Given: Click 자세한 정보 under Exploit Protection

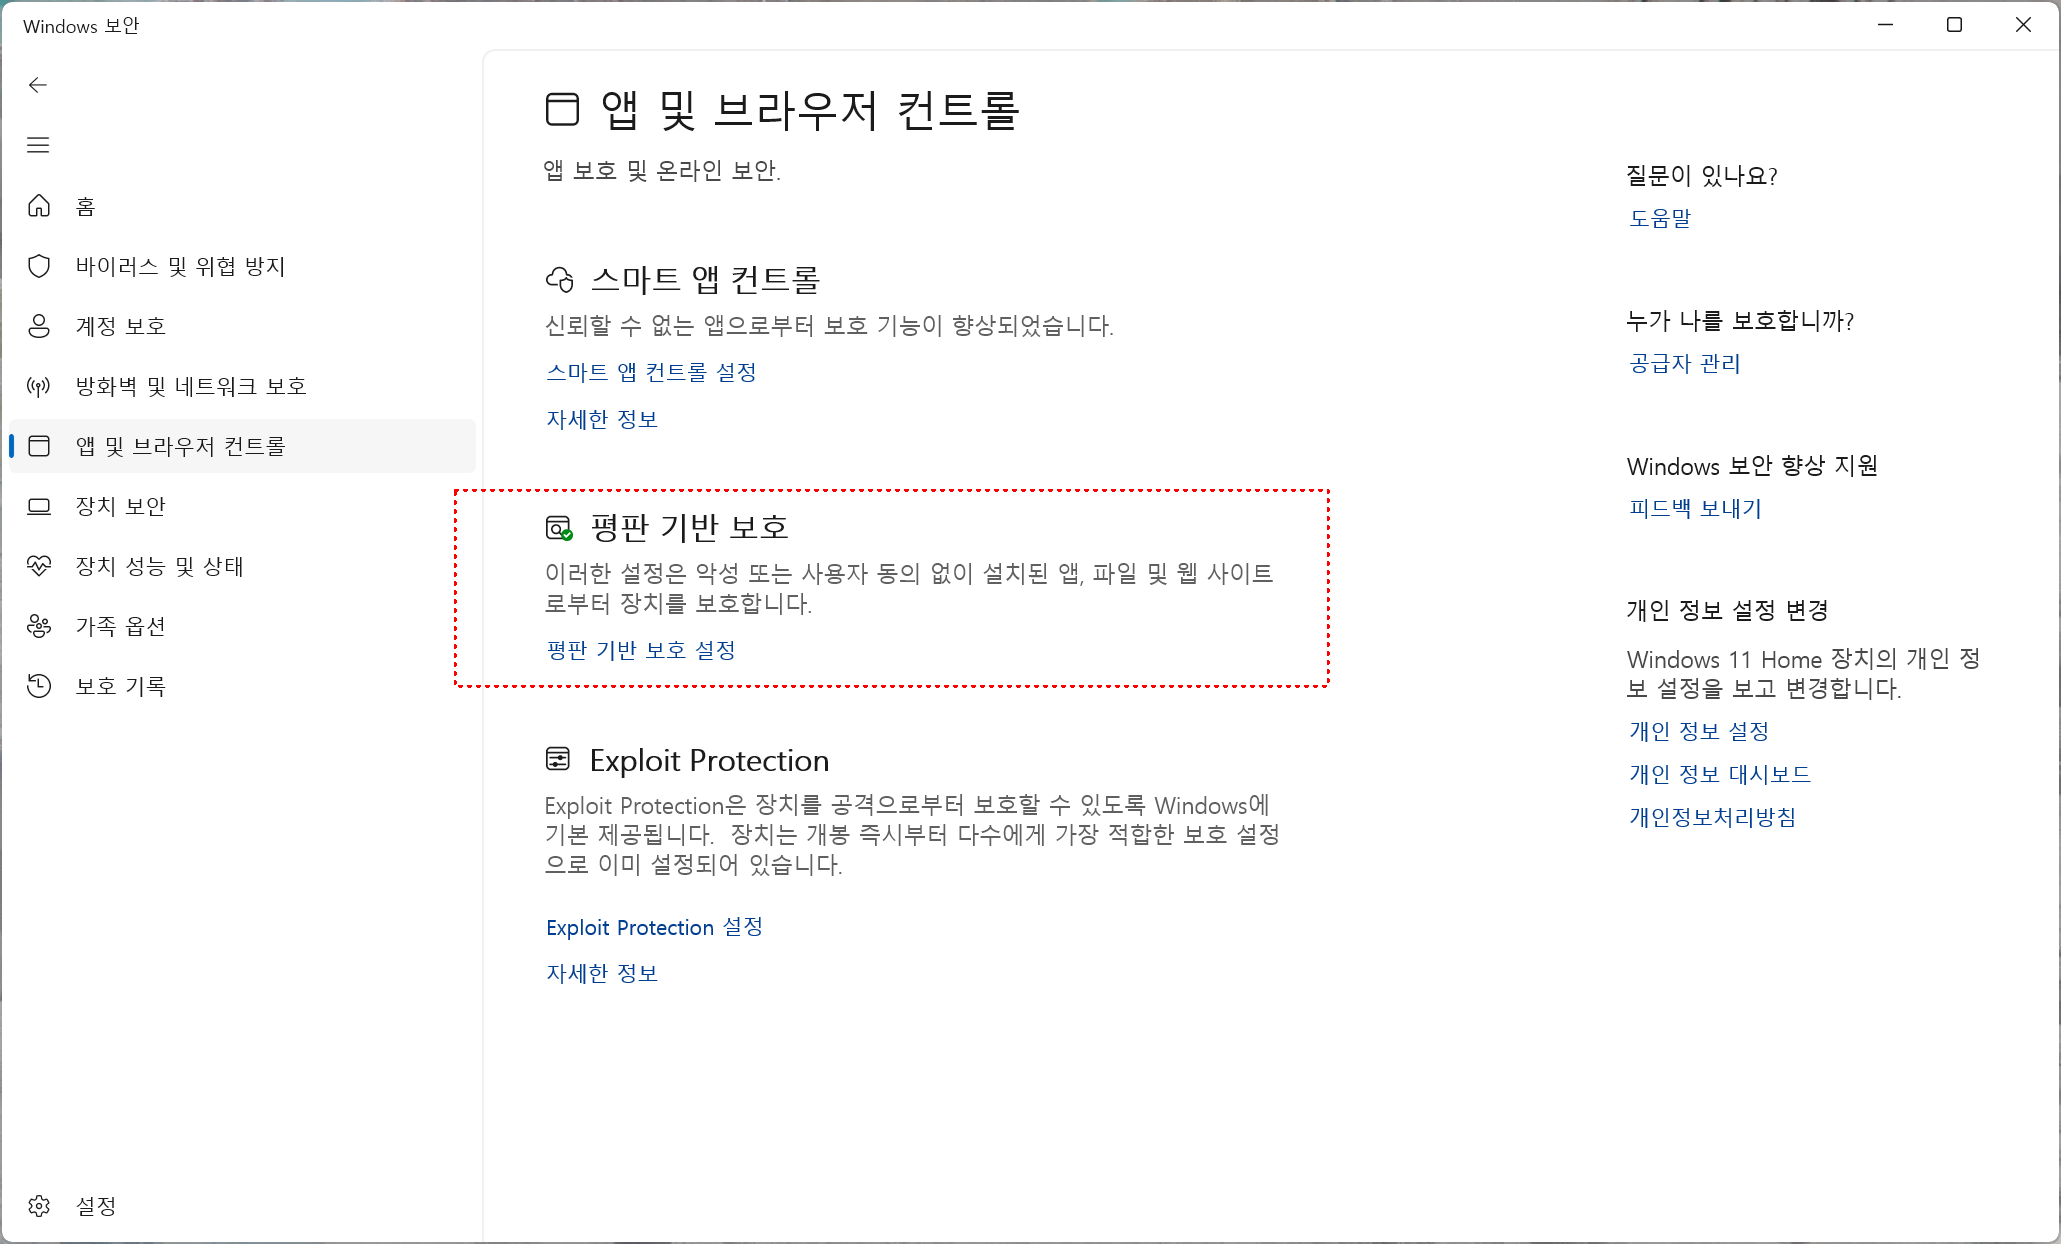Looking at the screenshot, I should click(601, 972).
